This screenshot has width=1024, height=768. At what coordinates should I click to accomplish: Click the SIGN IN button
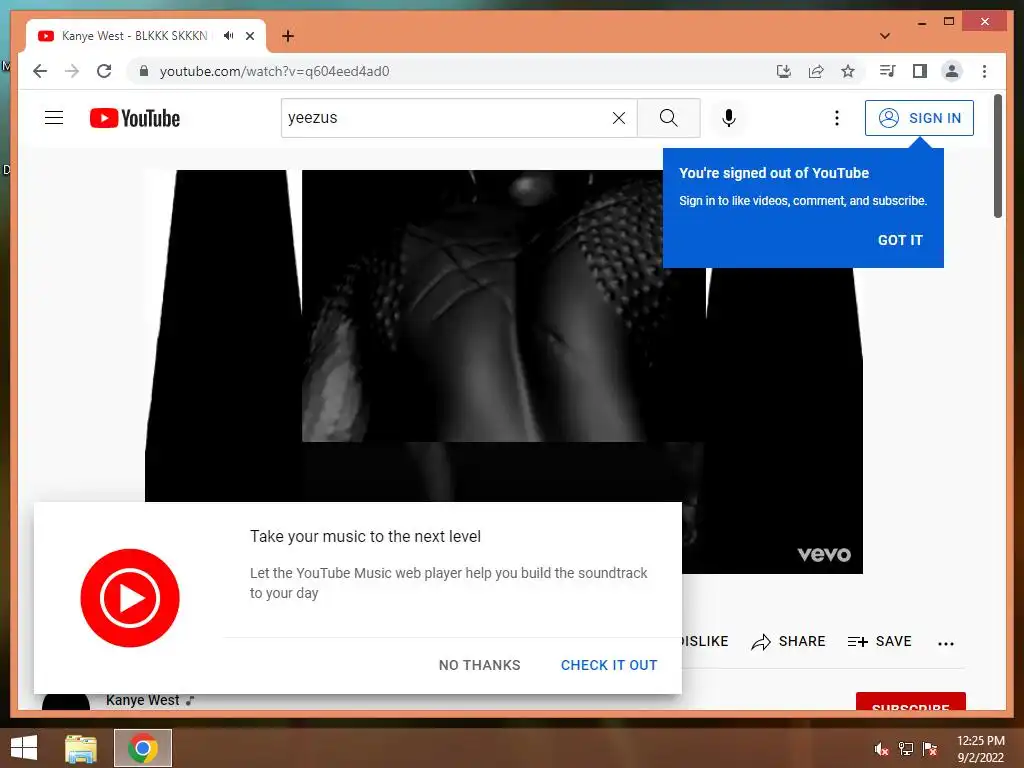coord(919,118)
